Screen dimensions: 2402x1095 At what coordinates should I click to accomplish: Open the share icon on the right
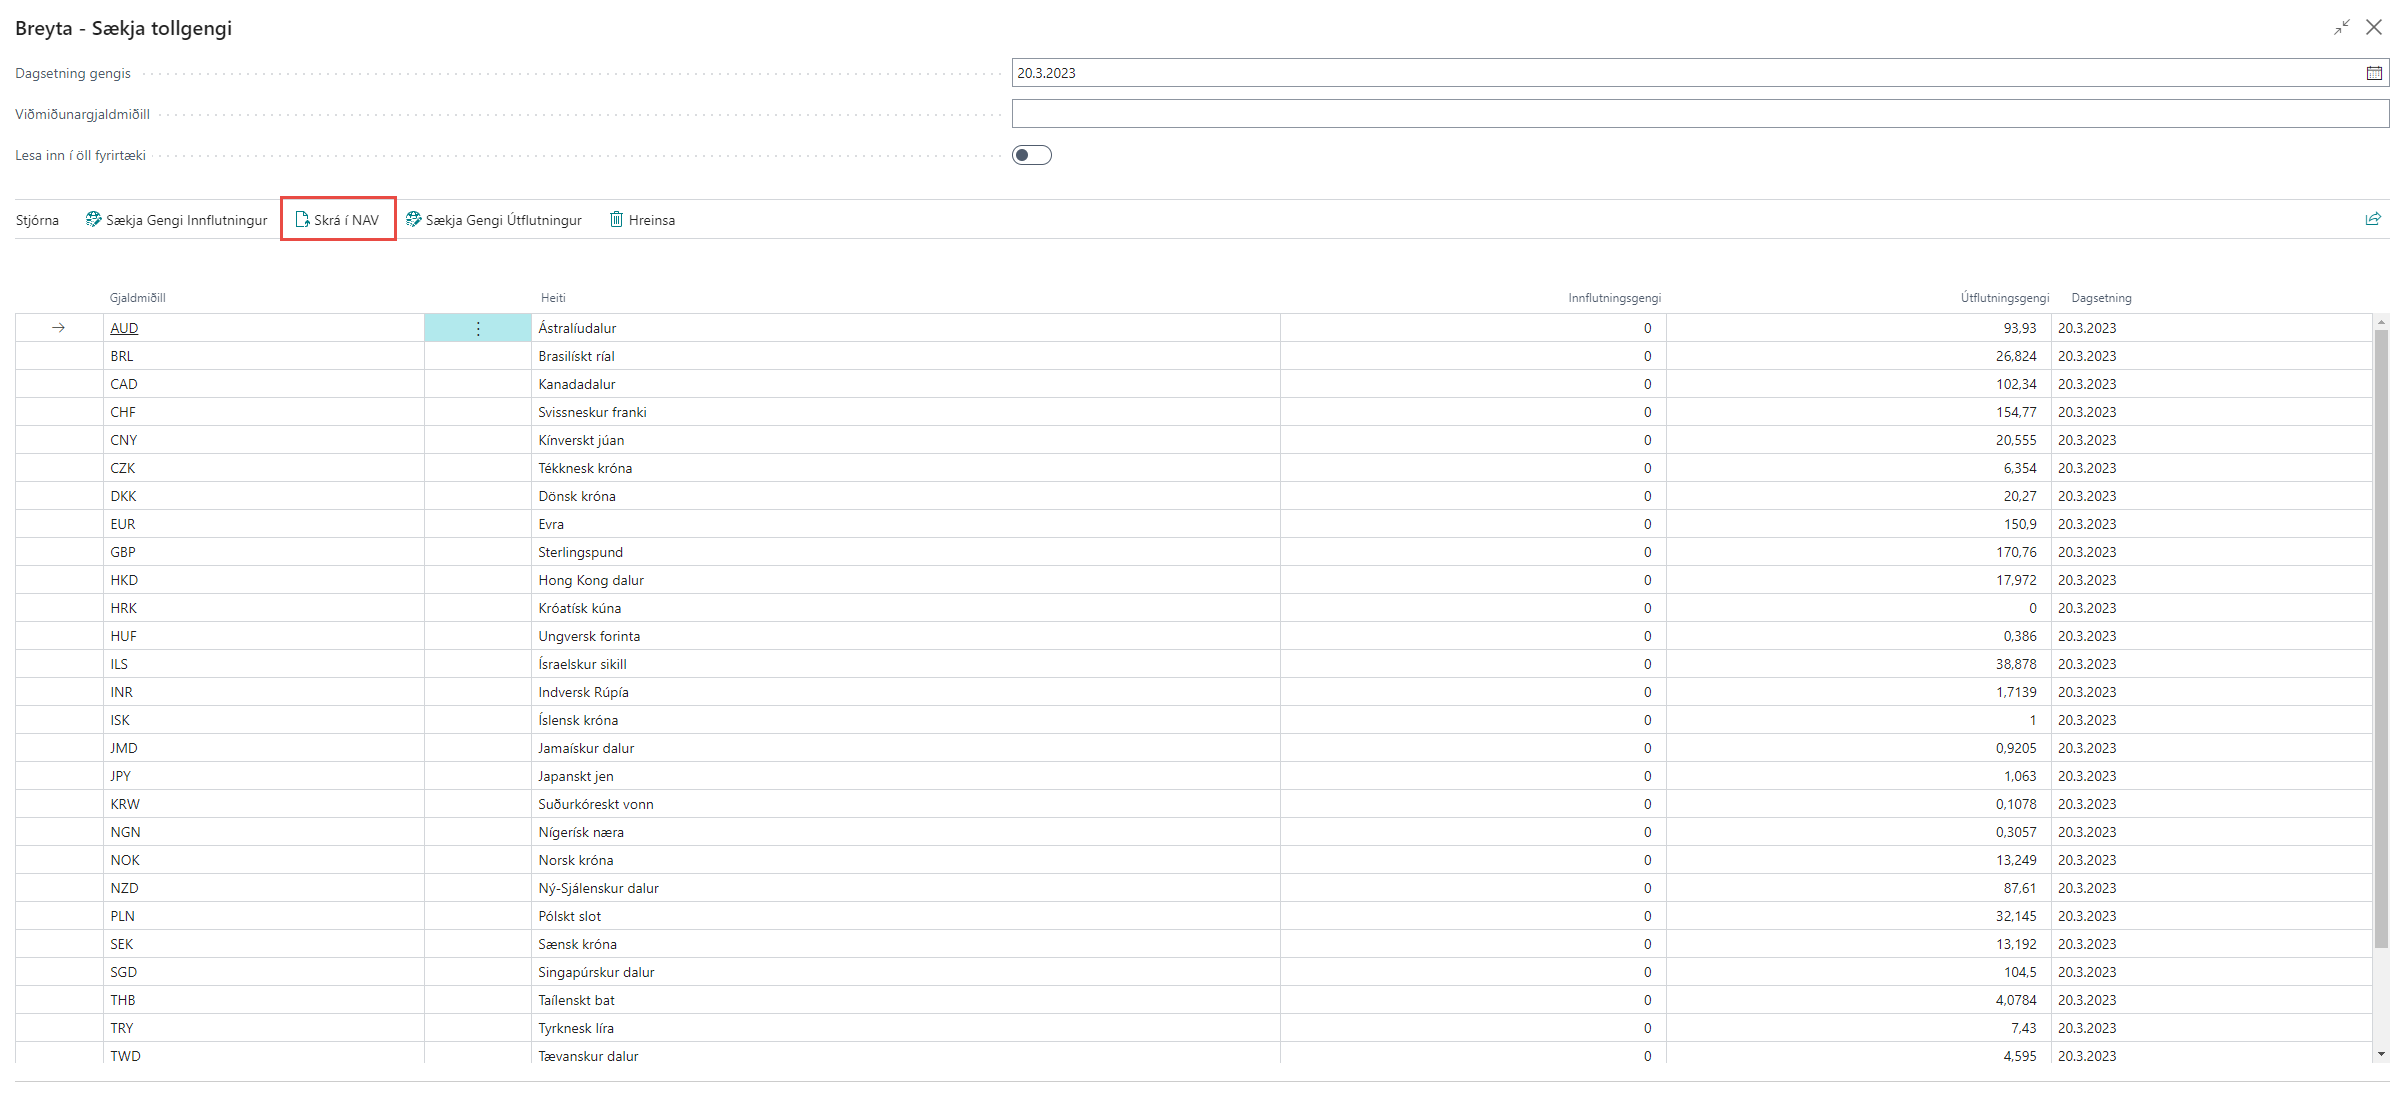tap(2373, 219)
